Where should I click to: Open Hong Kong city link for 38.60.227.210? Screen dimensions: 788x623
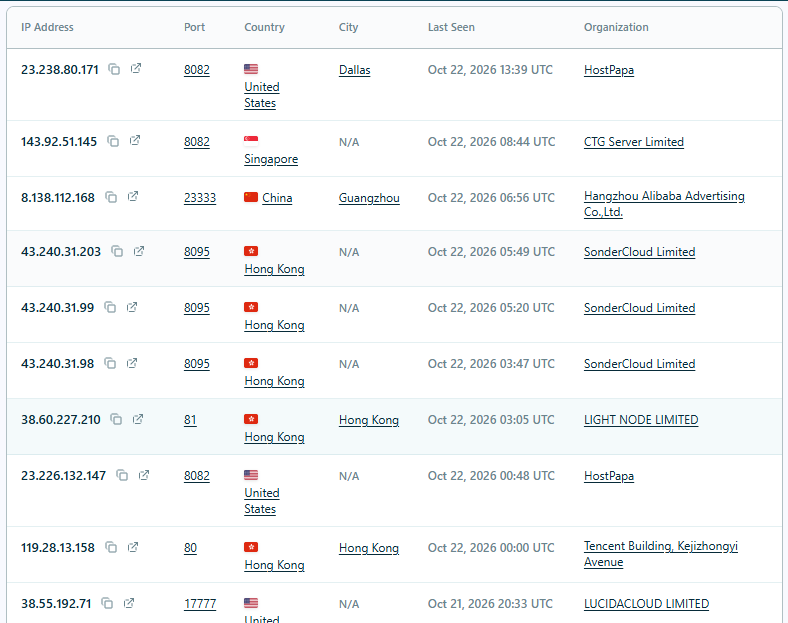(369, 420)
